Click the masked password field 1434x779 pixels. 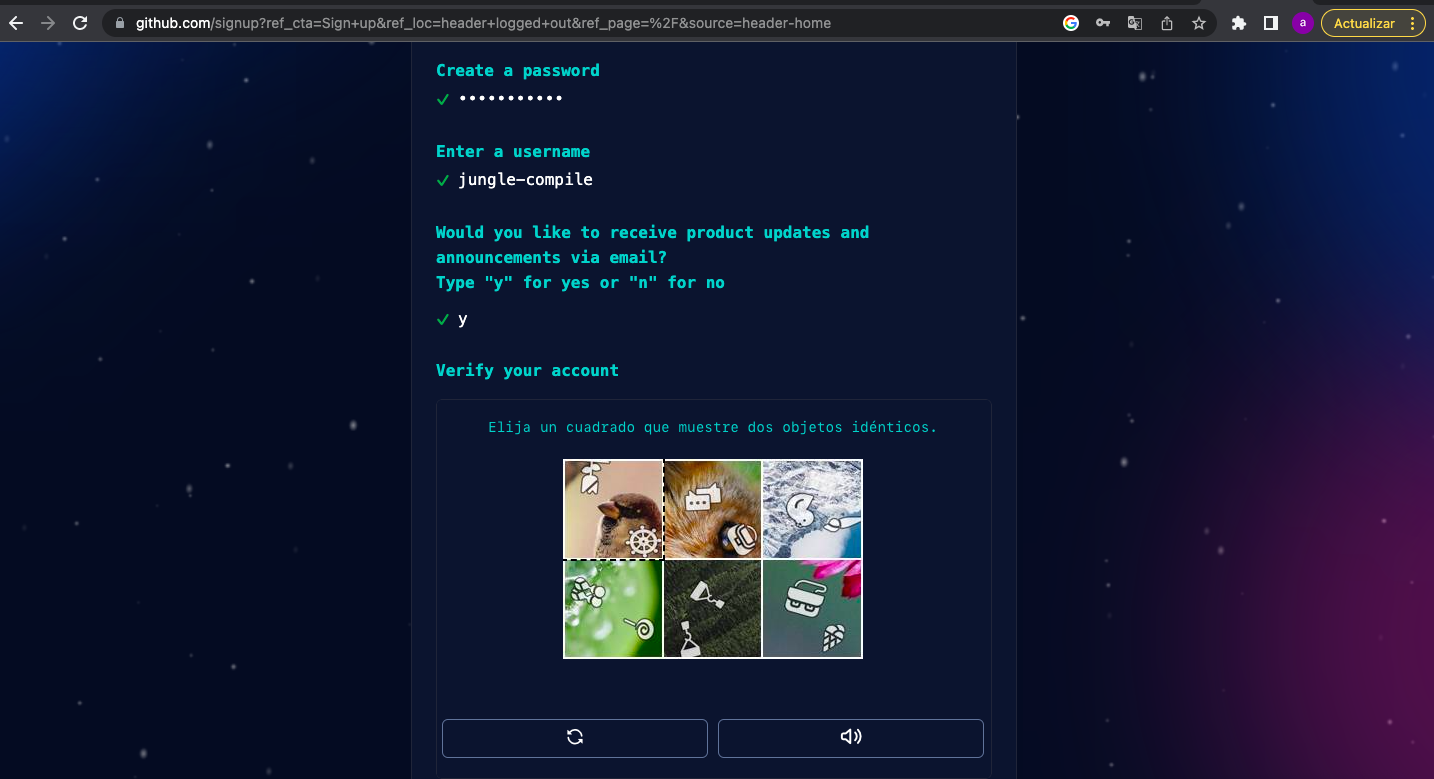point(511,98)
